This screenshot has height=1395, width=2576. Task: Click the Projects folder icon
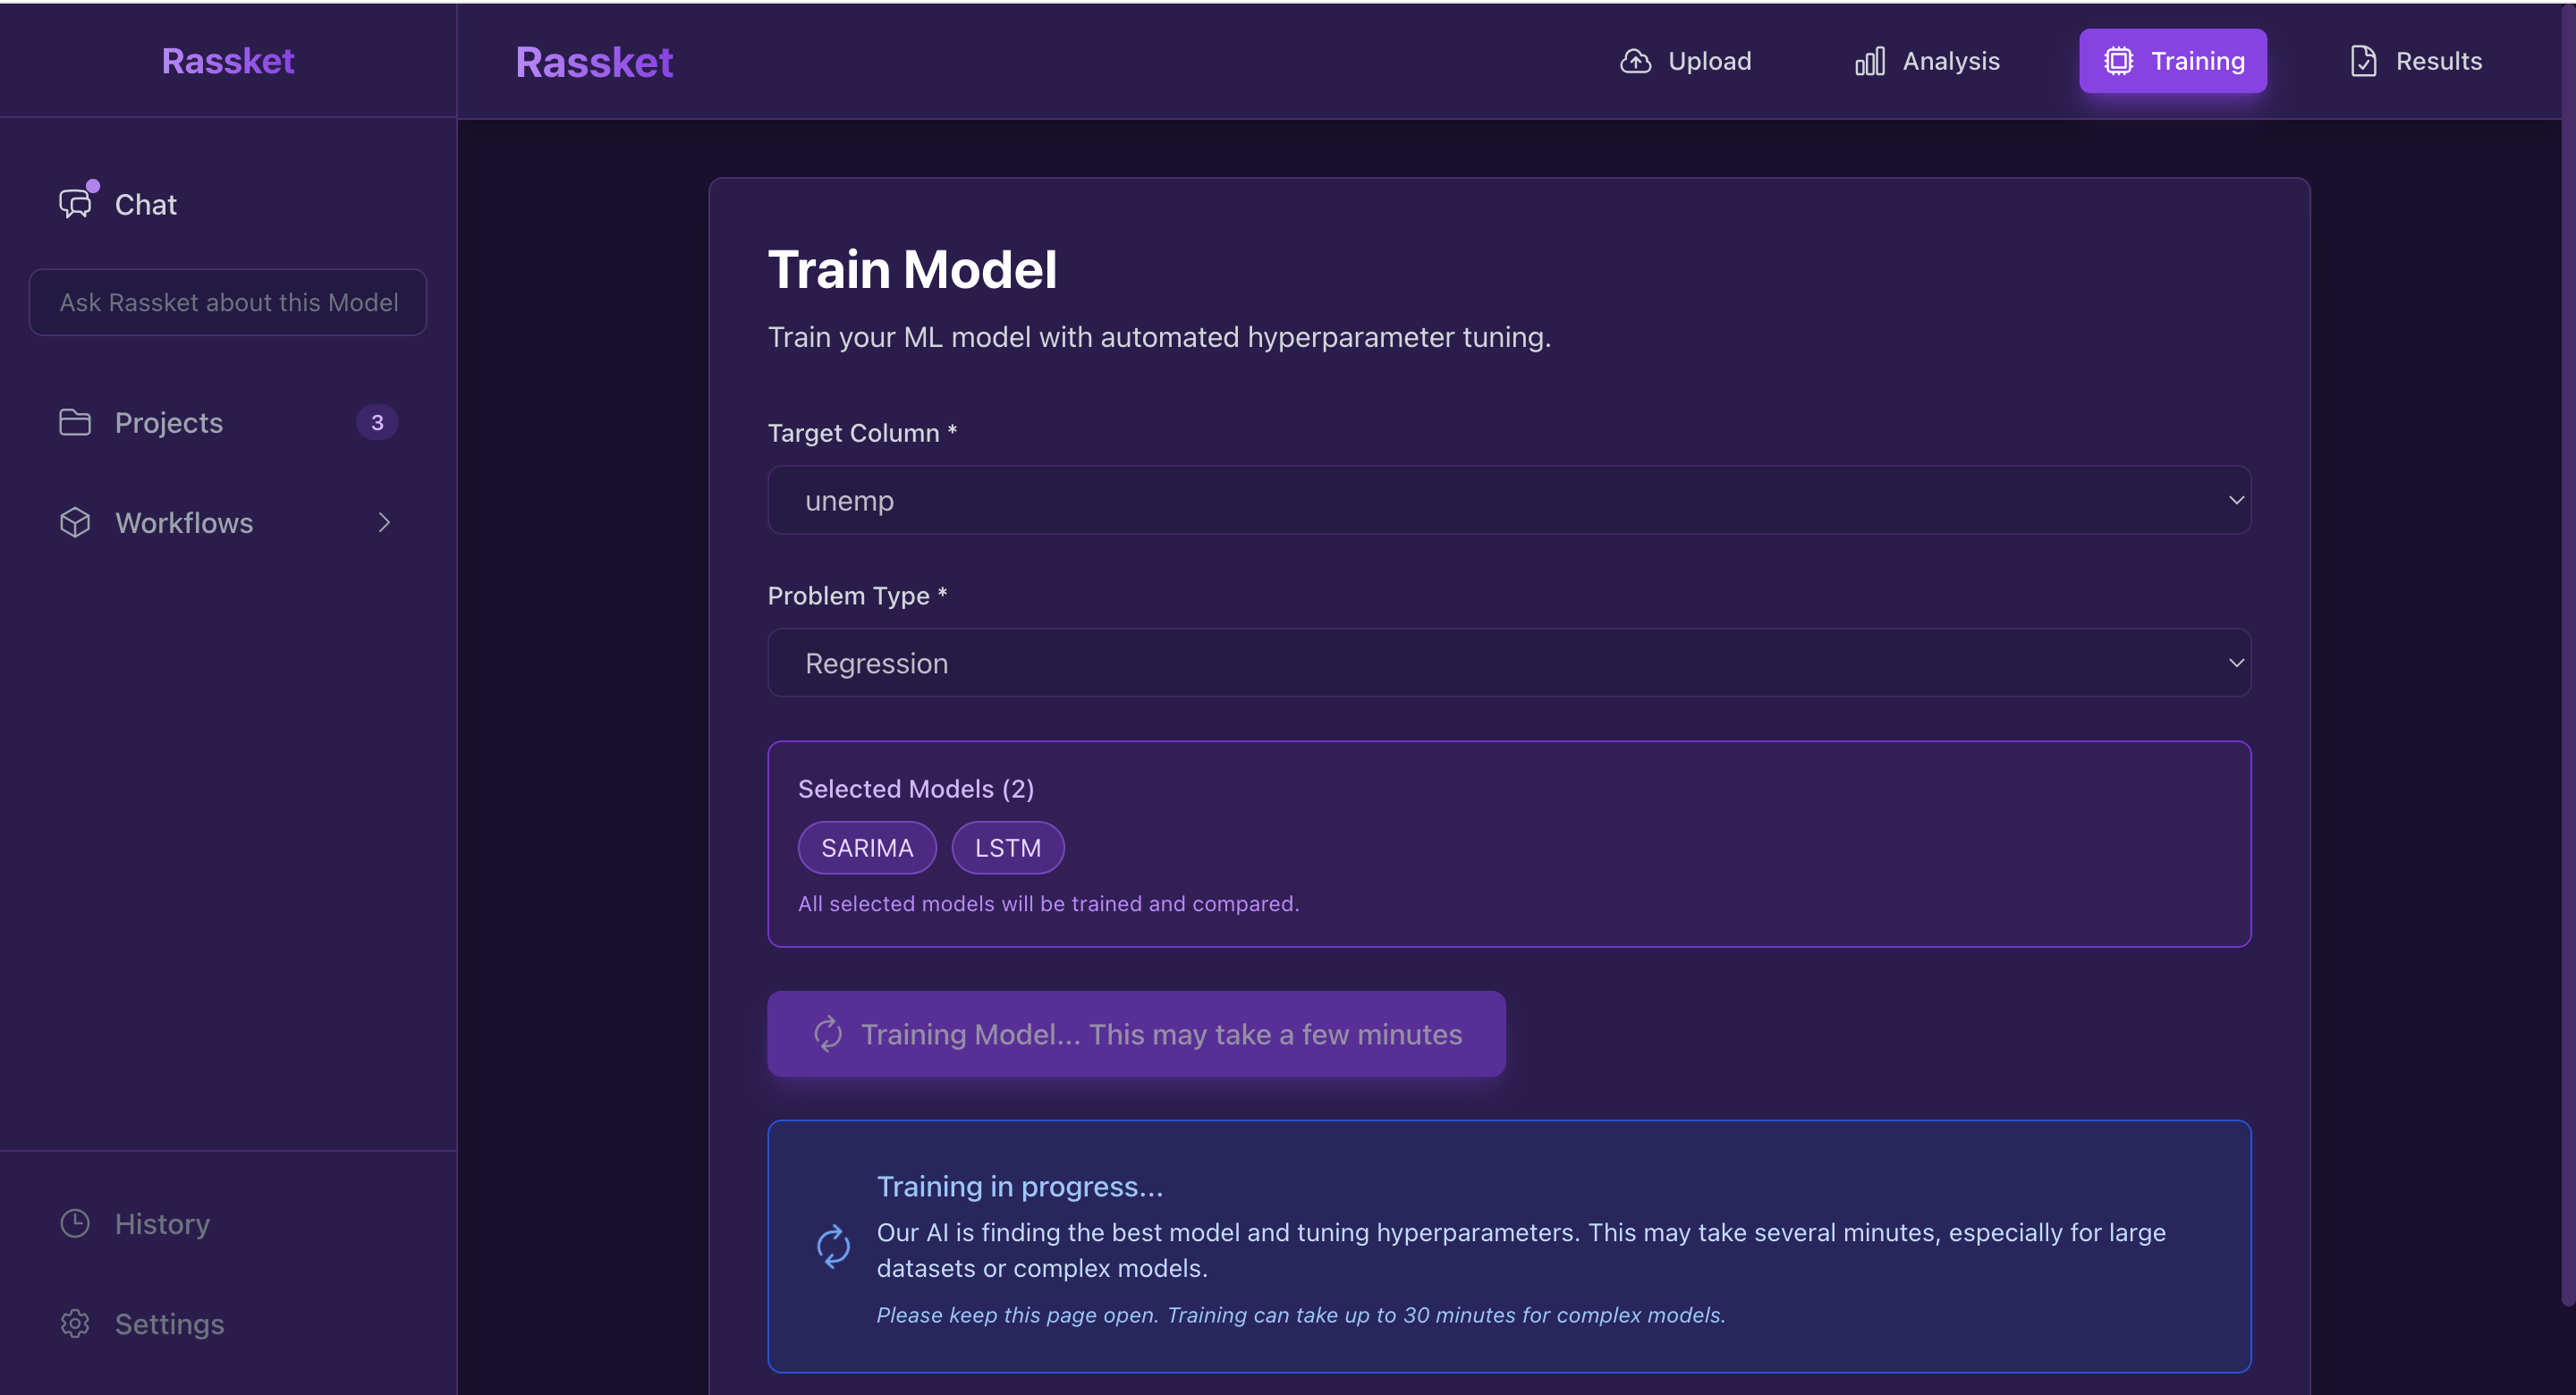(75, 422)
